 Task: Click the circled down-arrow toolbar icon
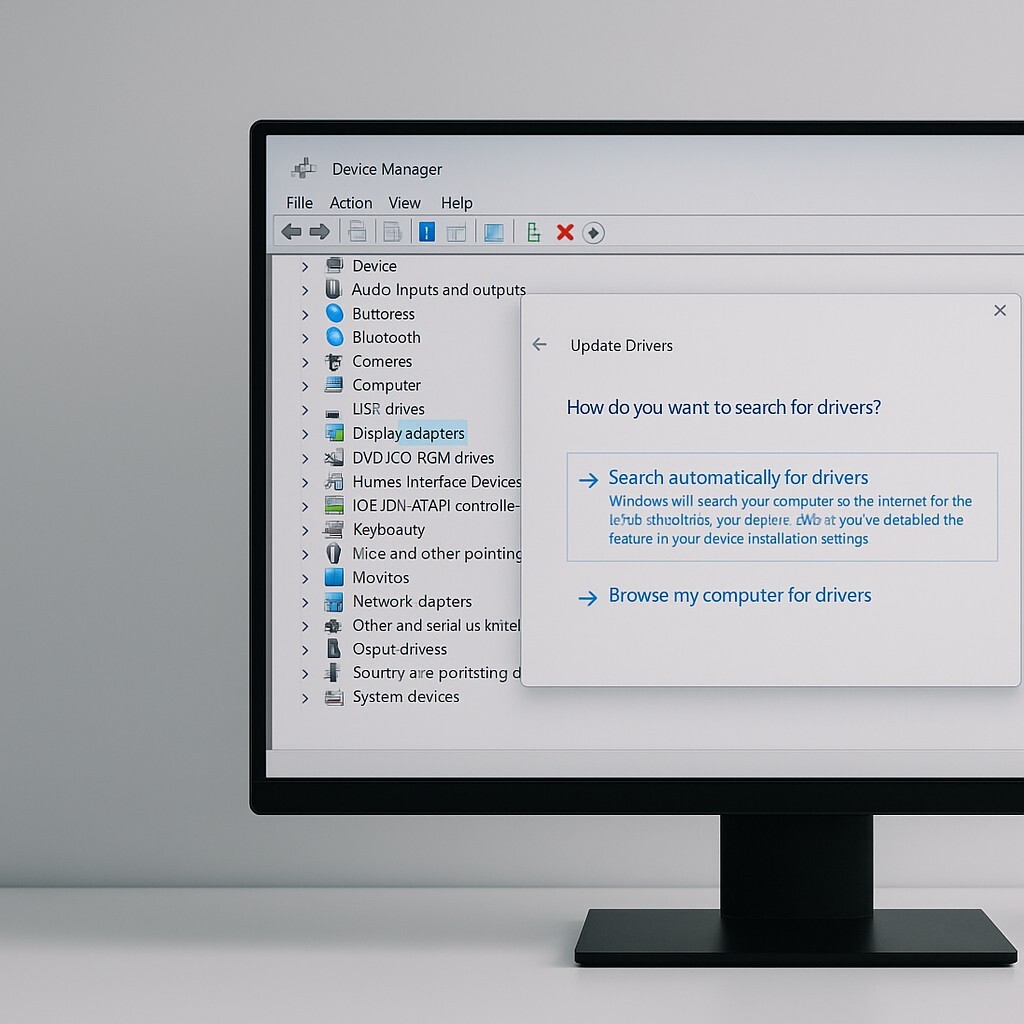593,232
